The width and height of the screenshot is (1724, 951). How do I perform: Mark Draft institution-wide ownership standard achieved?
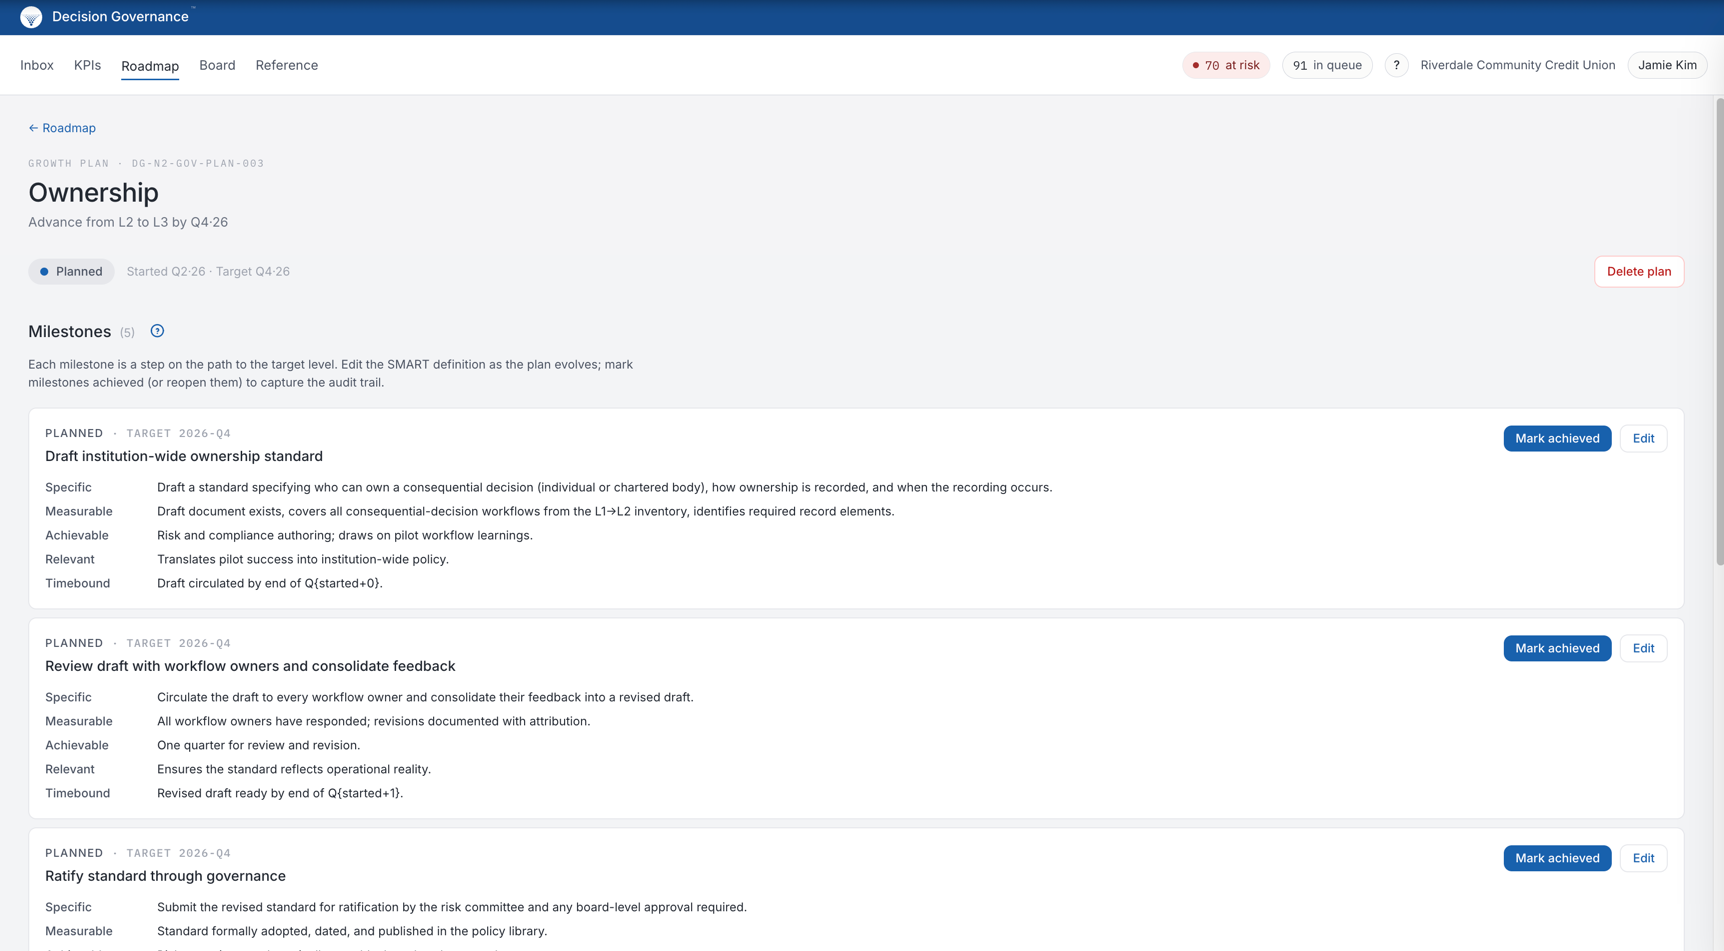(x=1557, y=438)
